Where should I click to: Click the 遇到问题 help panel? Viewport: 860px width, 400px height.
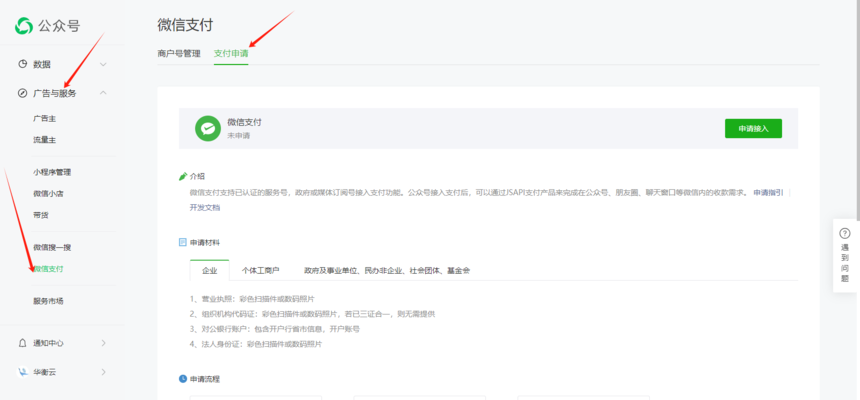pyautogui.click(x=845, y=256)
